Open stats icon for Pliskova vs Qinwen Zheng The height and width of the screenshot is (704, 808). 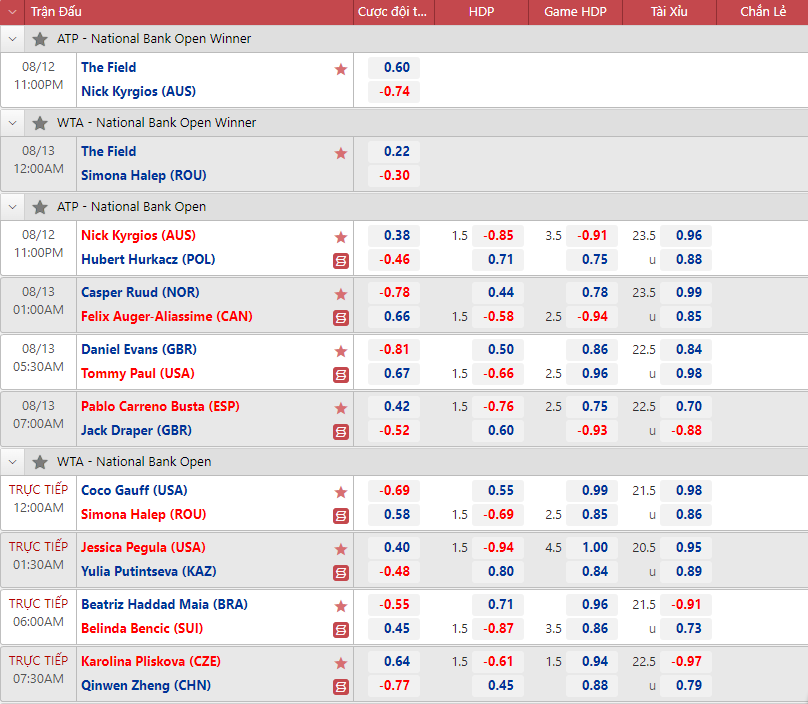[341, 687]
